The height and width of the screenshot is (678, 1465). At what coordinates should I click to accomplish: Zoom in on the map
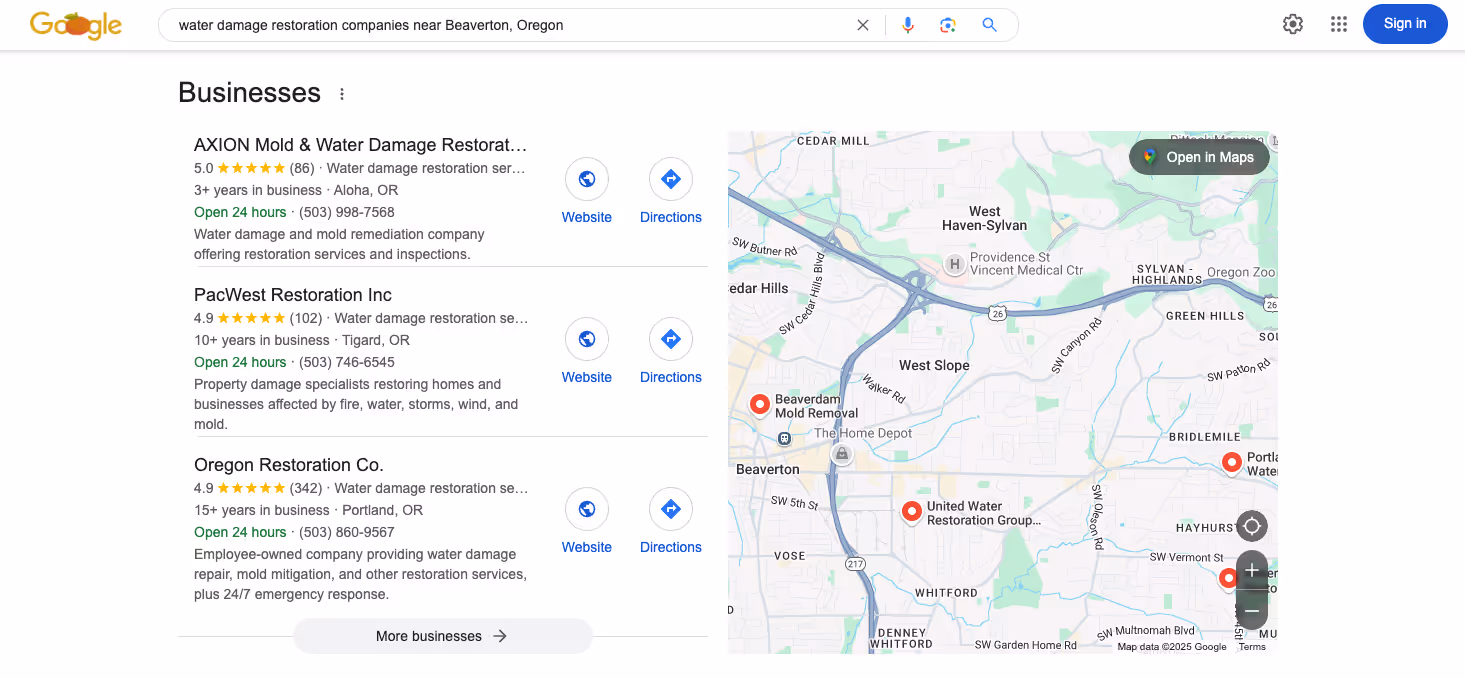(1251, 570)
